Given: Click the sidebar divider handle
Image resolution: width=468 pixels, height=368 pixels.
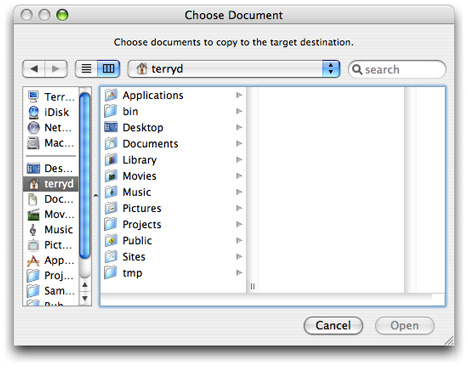Looking at the screenshot, I should [96, 196].
